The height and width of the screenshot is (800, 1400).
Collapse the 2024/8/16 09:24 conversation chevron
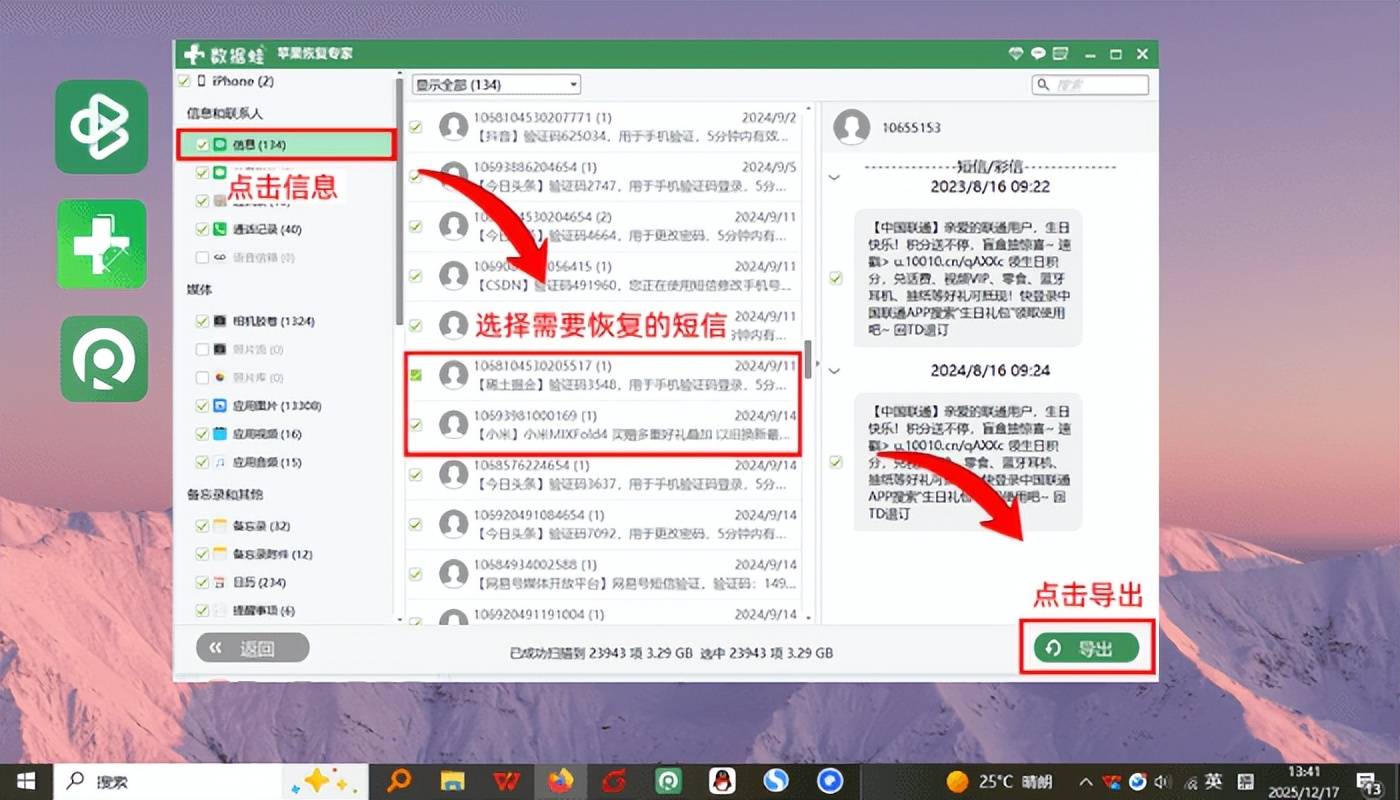[835, 370]
